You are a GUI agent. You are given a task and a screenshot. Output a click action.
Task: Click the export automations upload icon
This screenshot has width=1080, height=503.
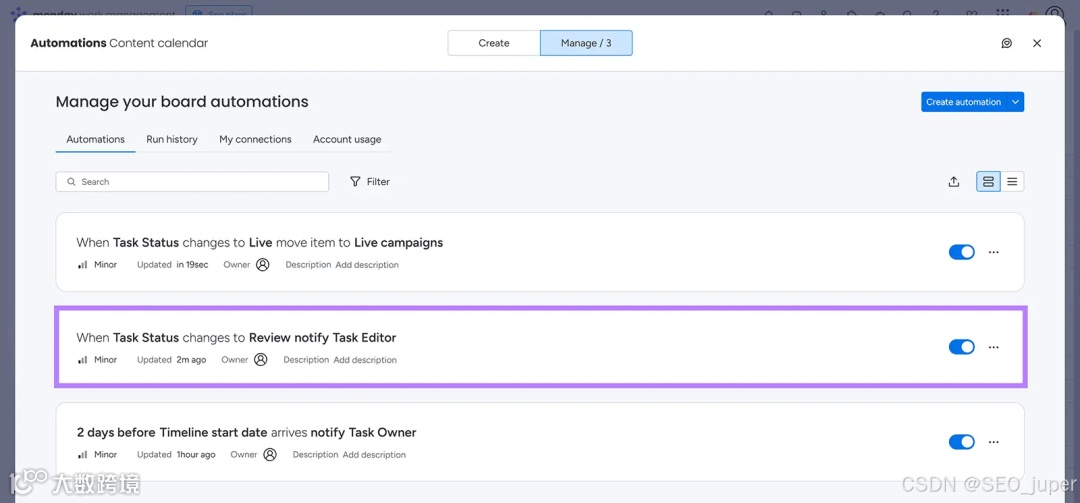point(954,182)
